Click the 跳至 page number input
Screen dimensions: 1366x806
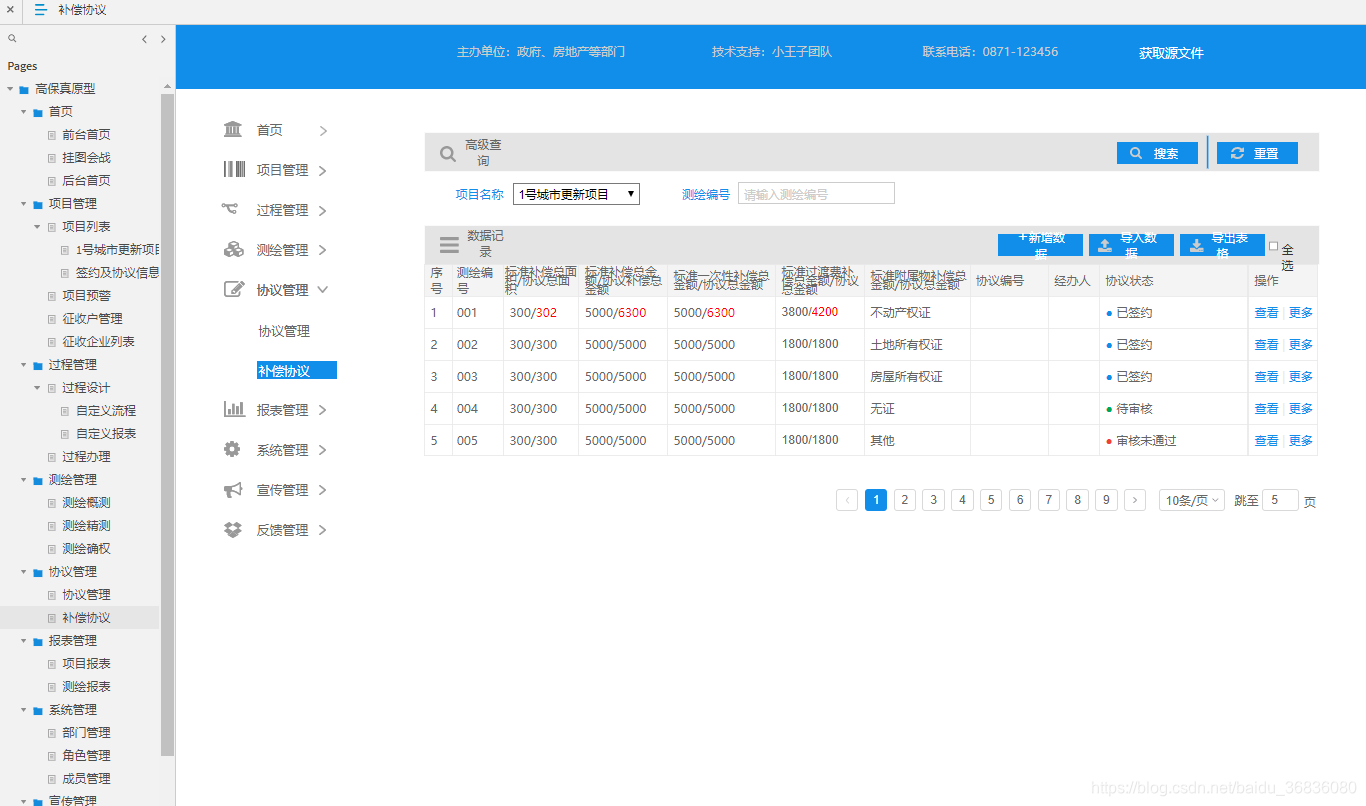point(1280,500)
